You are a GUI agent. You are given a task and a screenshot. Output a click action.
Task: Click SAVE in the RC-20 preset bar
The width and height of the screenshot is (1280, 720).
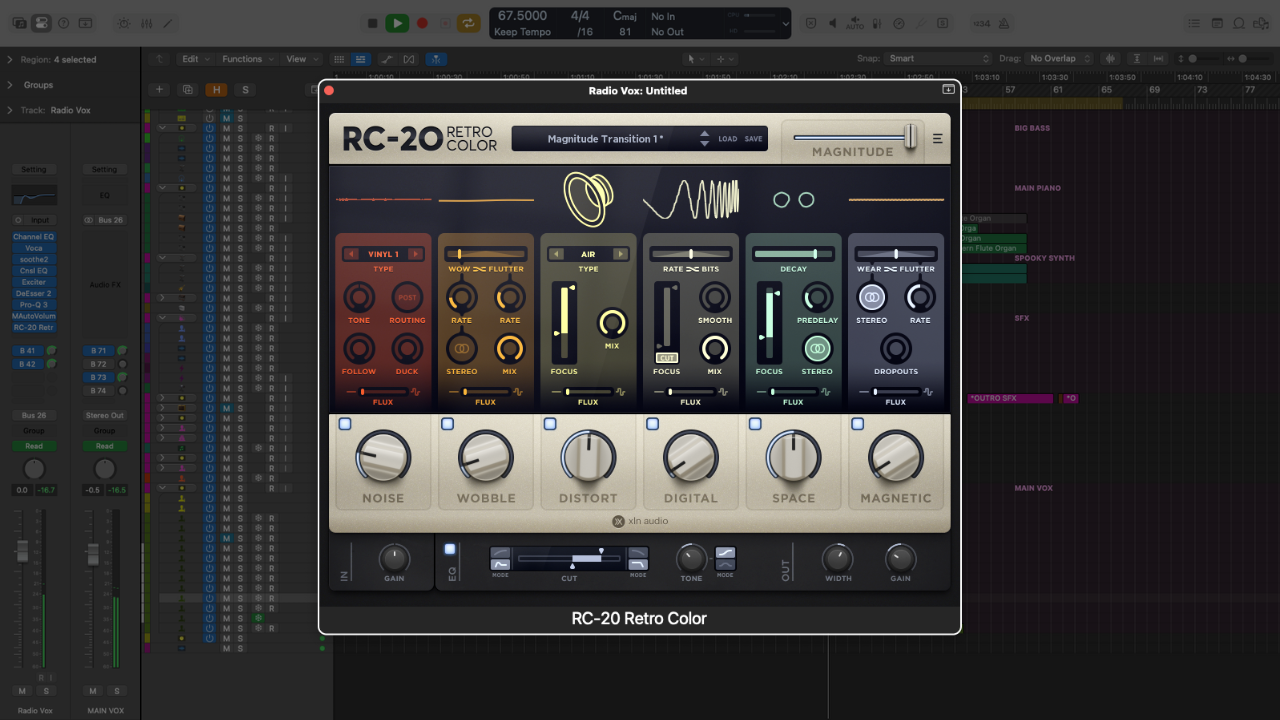click(x=753, y=139)
